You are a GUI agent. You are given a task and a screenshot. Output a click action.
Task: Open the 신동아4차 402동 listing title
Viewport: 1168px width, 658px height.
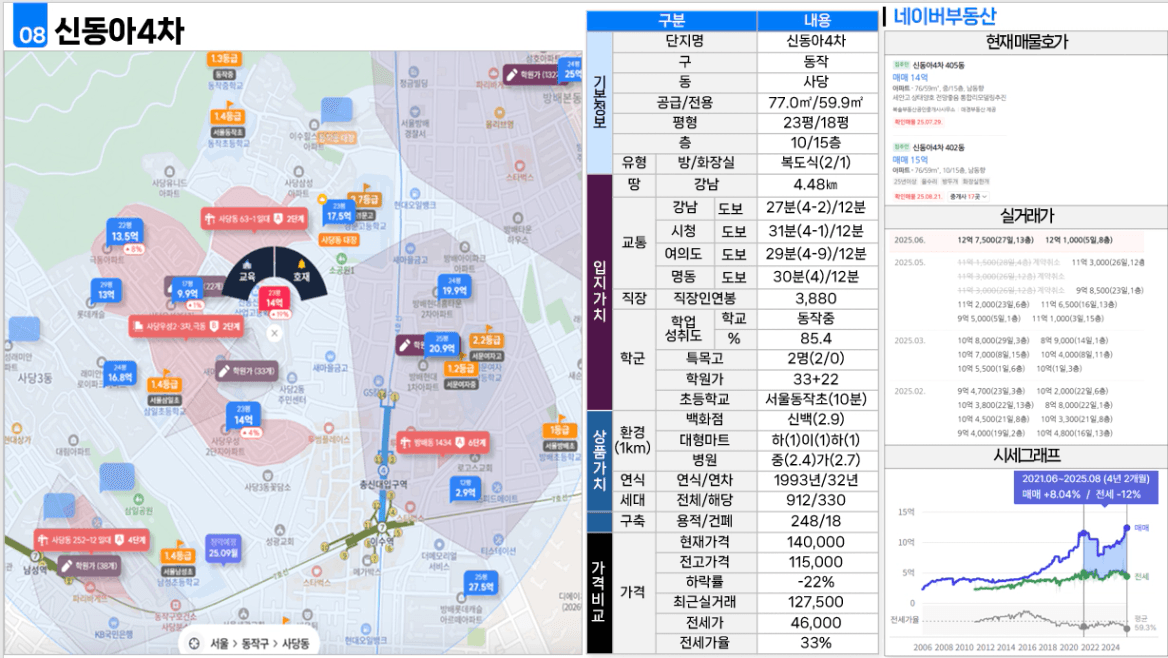pos(938,148)
